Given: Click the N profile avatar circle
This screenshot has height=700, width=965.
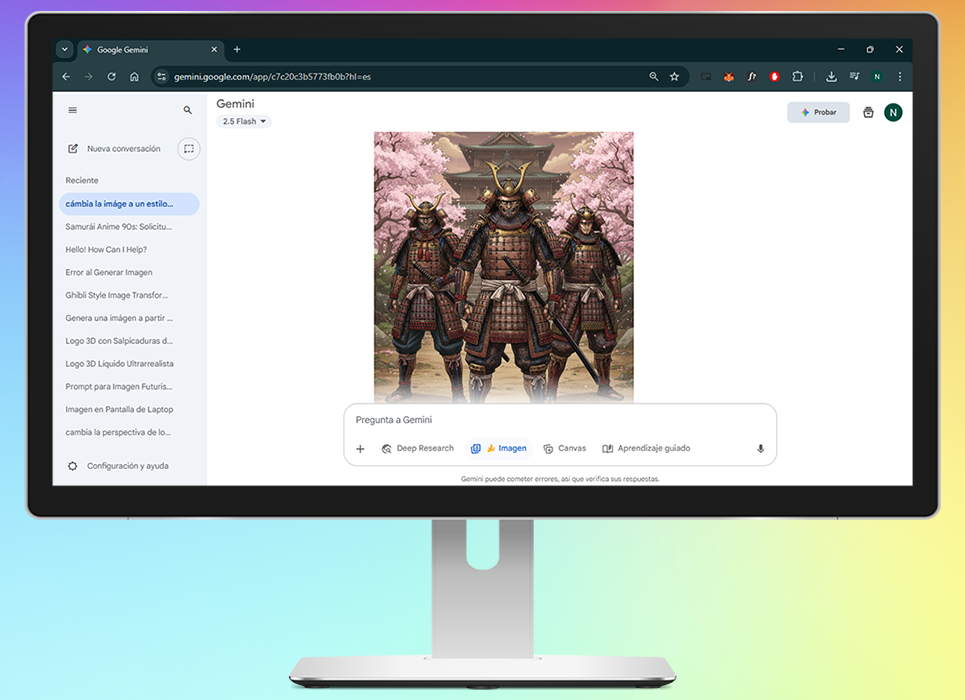Looking at the screenshot, I should pyautogui.click(x=893, y=112).
